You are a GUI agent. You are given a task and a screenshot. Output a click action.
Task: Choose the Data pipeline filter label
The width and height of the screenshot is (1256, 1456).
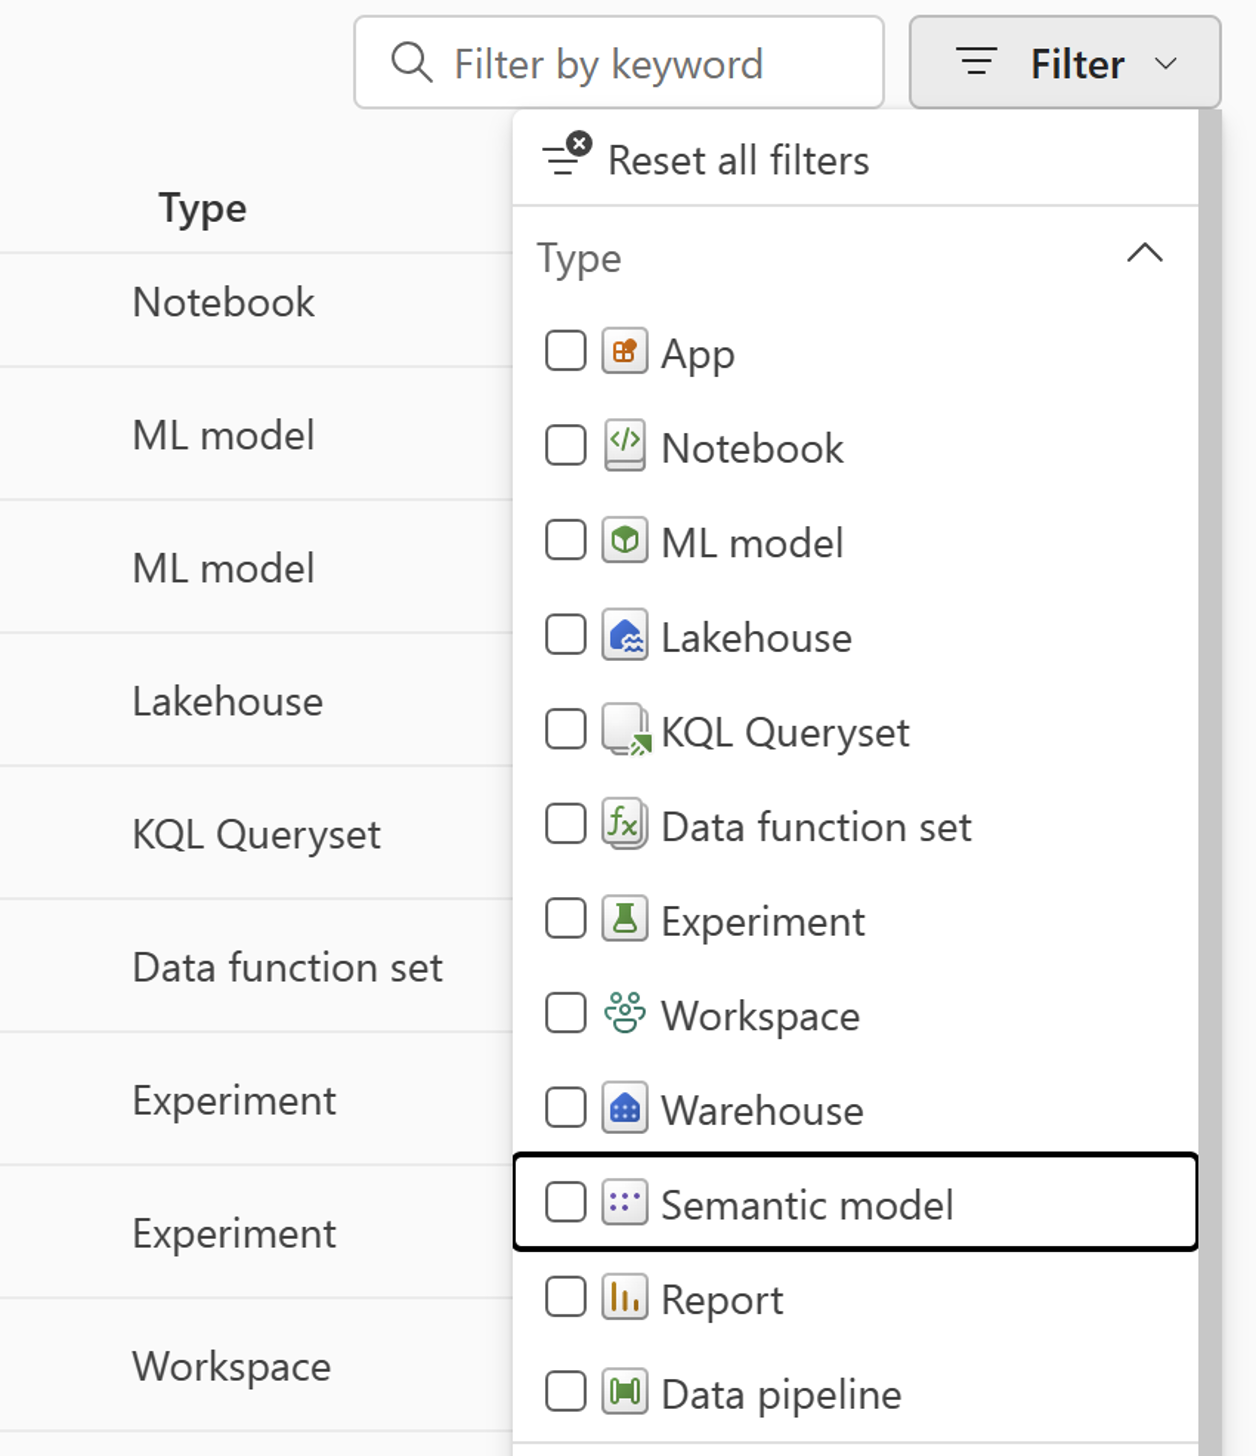[x=781, y=1394]
